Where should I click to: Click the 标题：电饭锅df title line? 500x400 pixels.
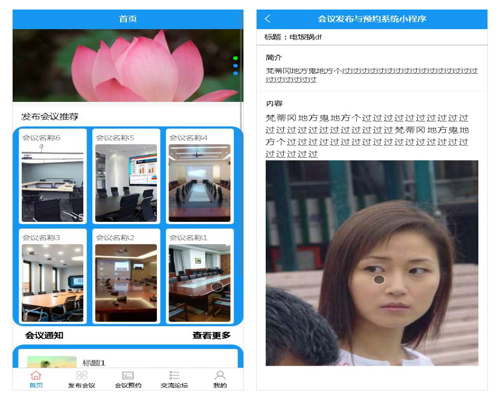pyautogui.click(x=293, y=37)
